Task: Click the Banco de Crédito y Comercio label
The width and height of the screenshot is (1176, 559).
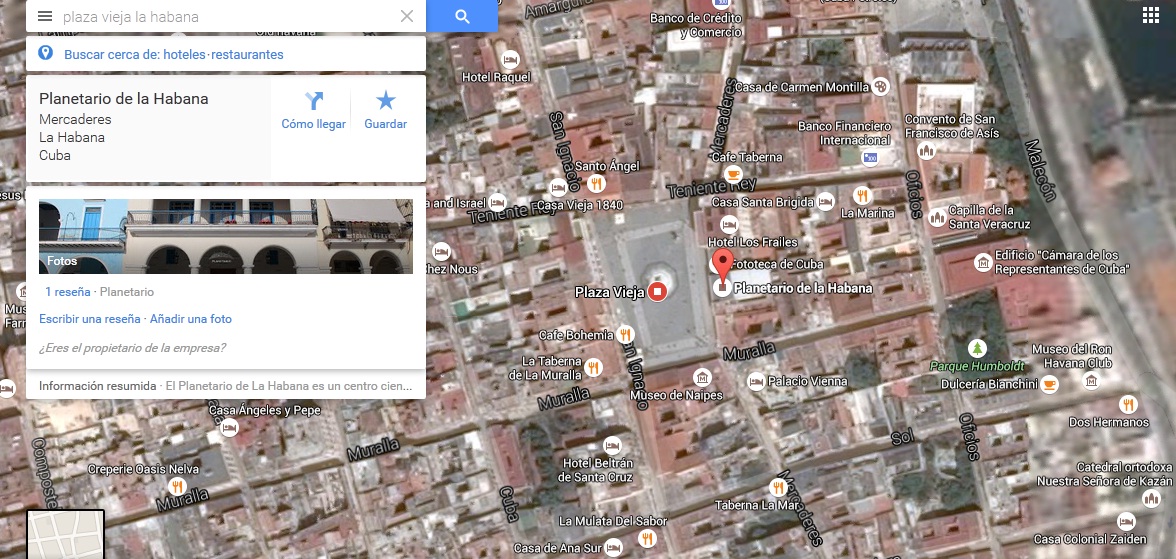Action: (x=695, y=25)
